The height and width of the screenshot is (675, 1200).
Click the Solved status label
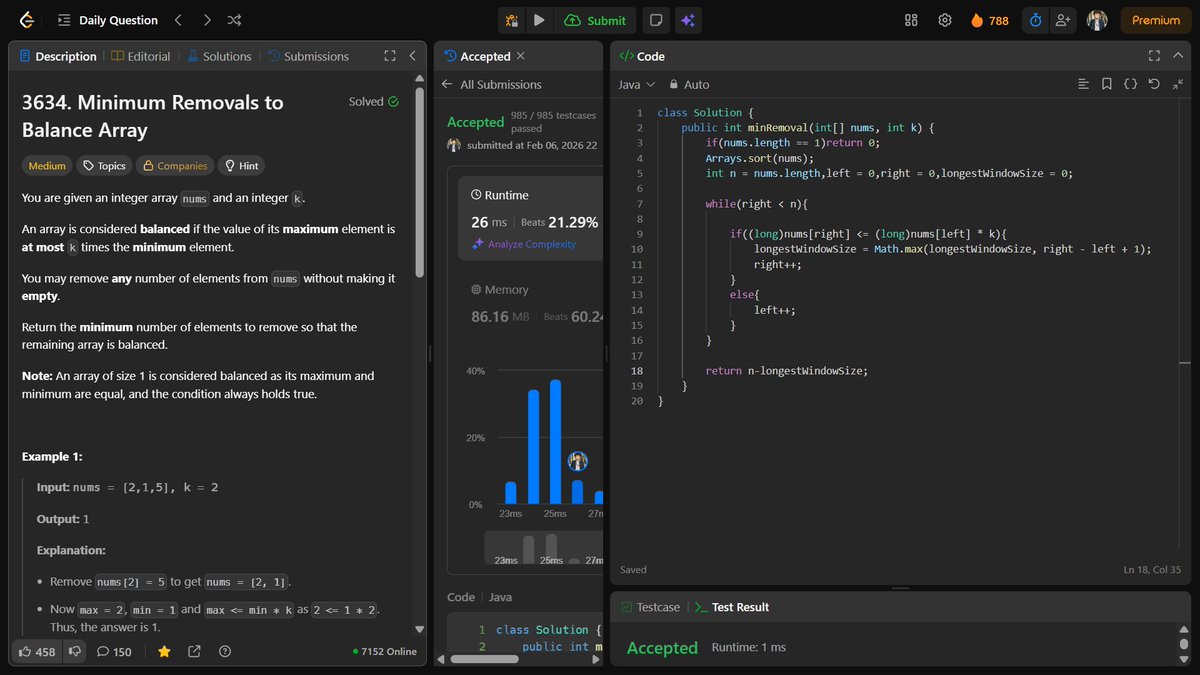373,102
